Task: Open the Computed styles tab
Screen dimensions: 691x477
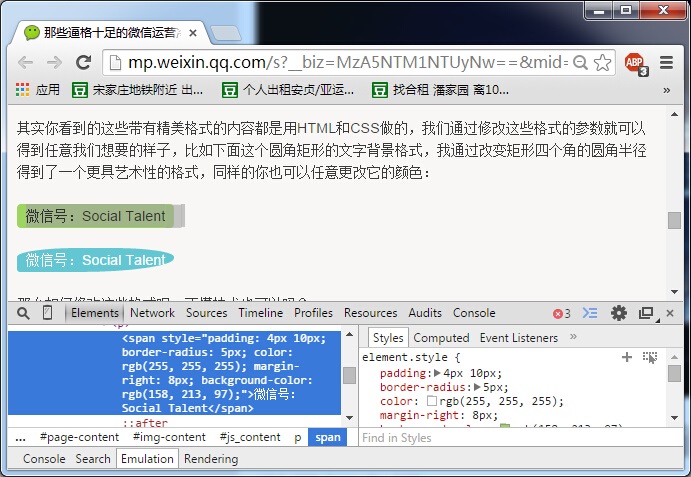Action: tap(441, 338)
